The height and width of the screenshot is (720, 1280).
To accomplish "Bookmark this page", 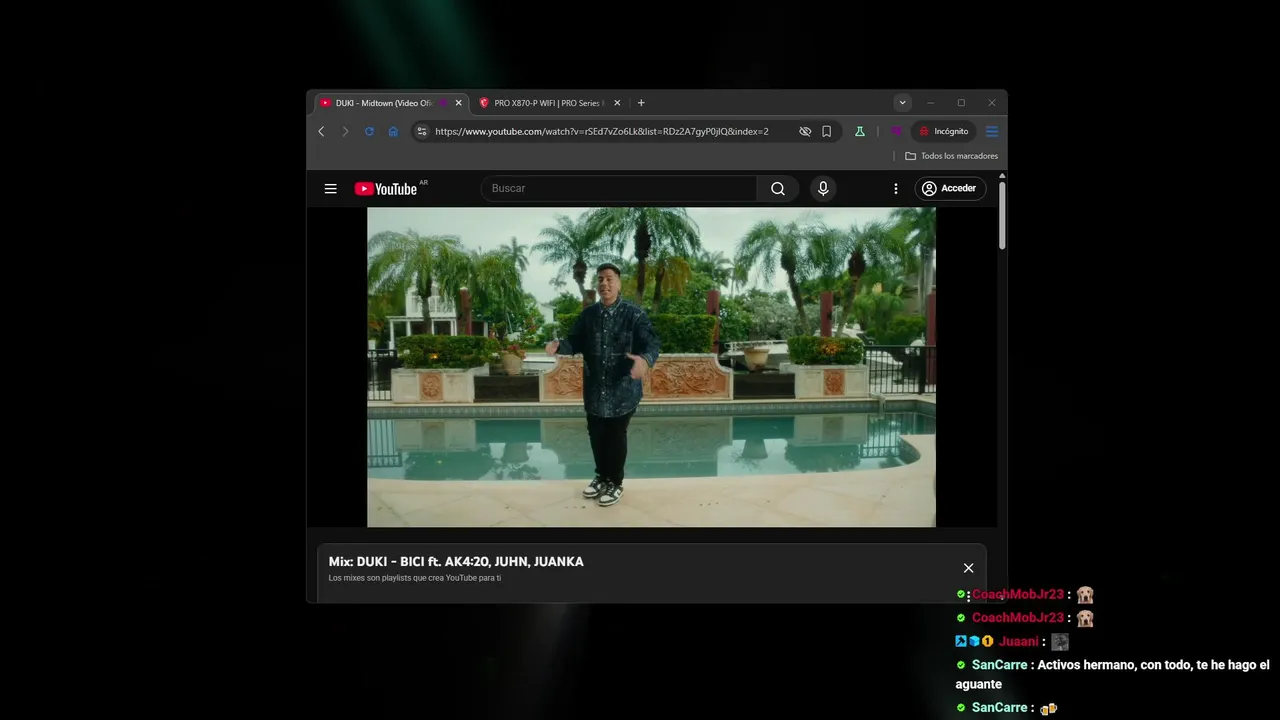I will tap(827, 131).
